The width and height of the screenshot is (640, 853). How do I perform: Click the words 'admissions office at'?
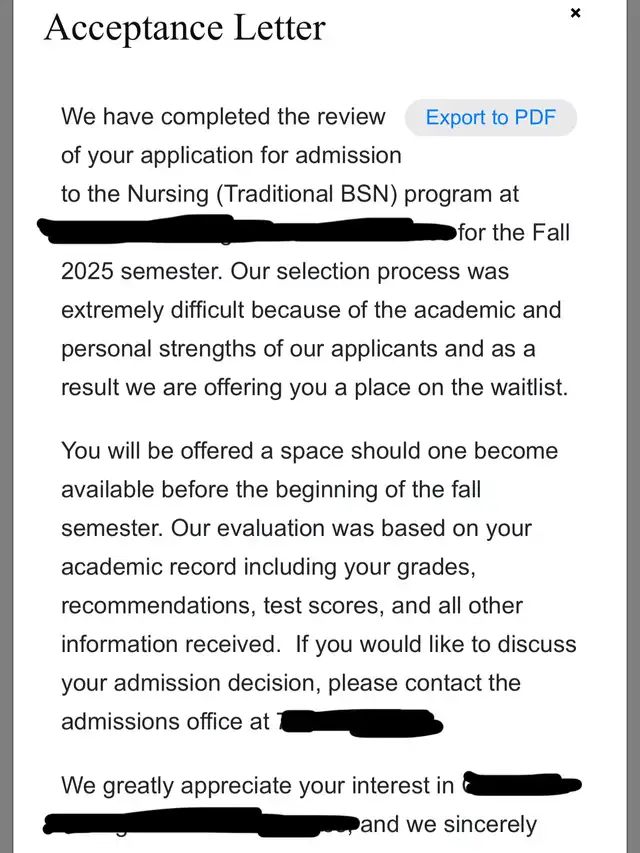[x=165, y=721]
